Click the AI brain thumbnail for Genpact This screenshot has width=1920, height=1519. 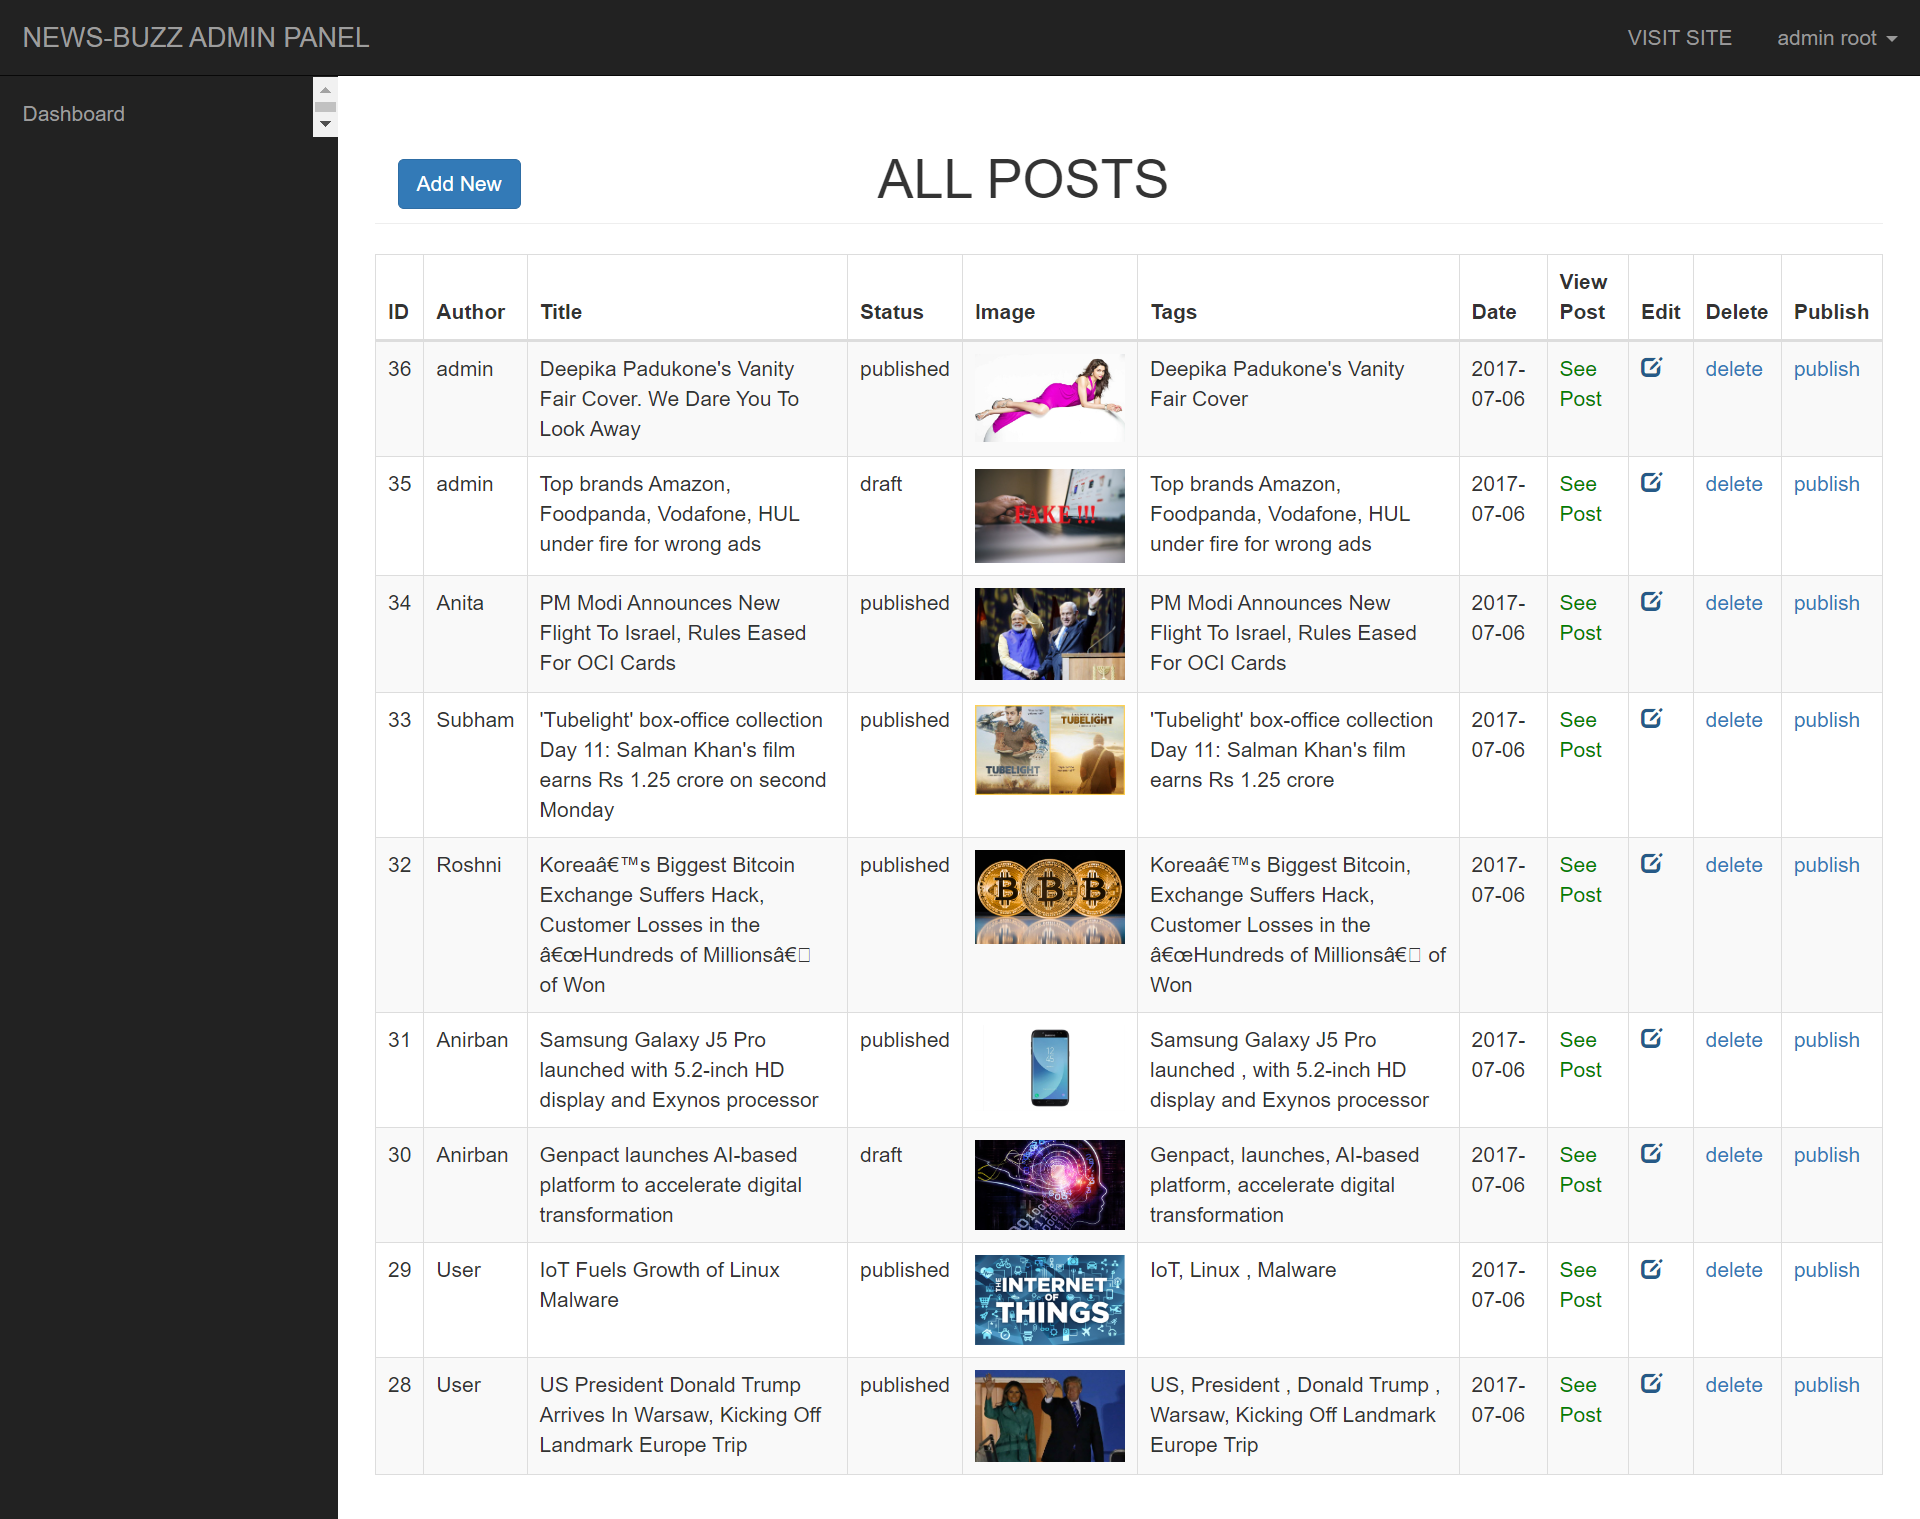click(1049, 1185)
